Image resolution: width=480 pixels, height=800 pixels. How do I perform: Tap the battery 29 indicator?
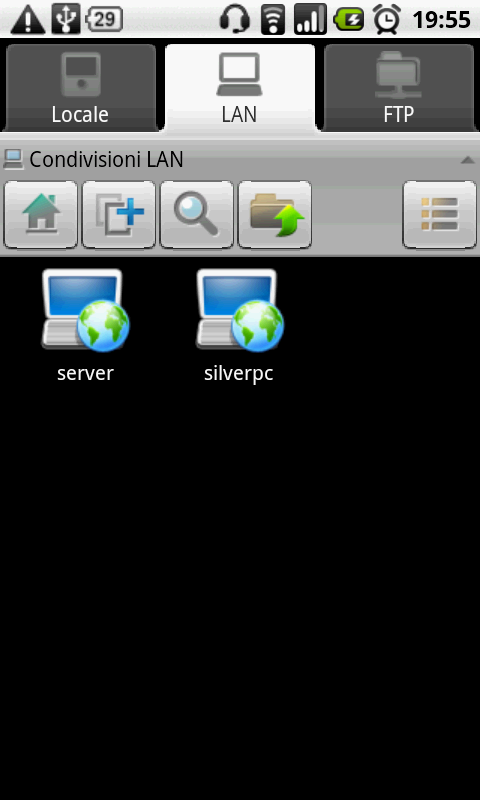click(x=104, y=20)
